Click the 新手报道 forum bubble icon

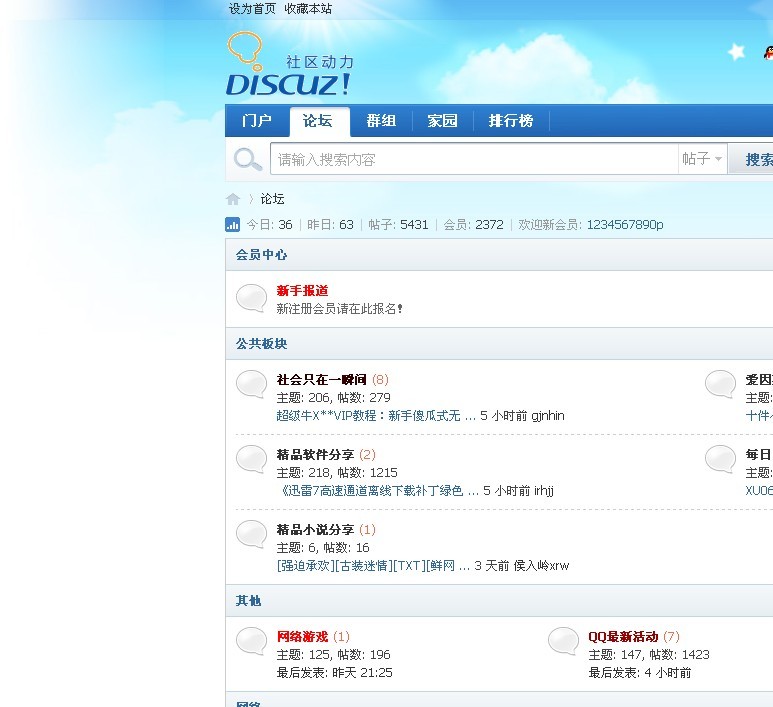pyautogui.click(x=251, y=298)
